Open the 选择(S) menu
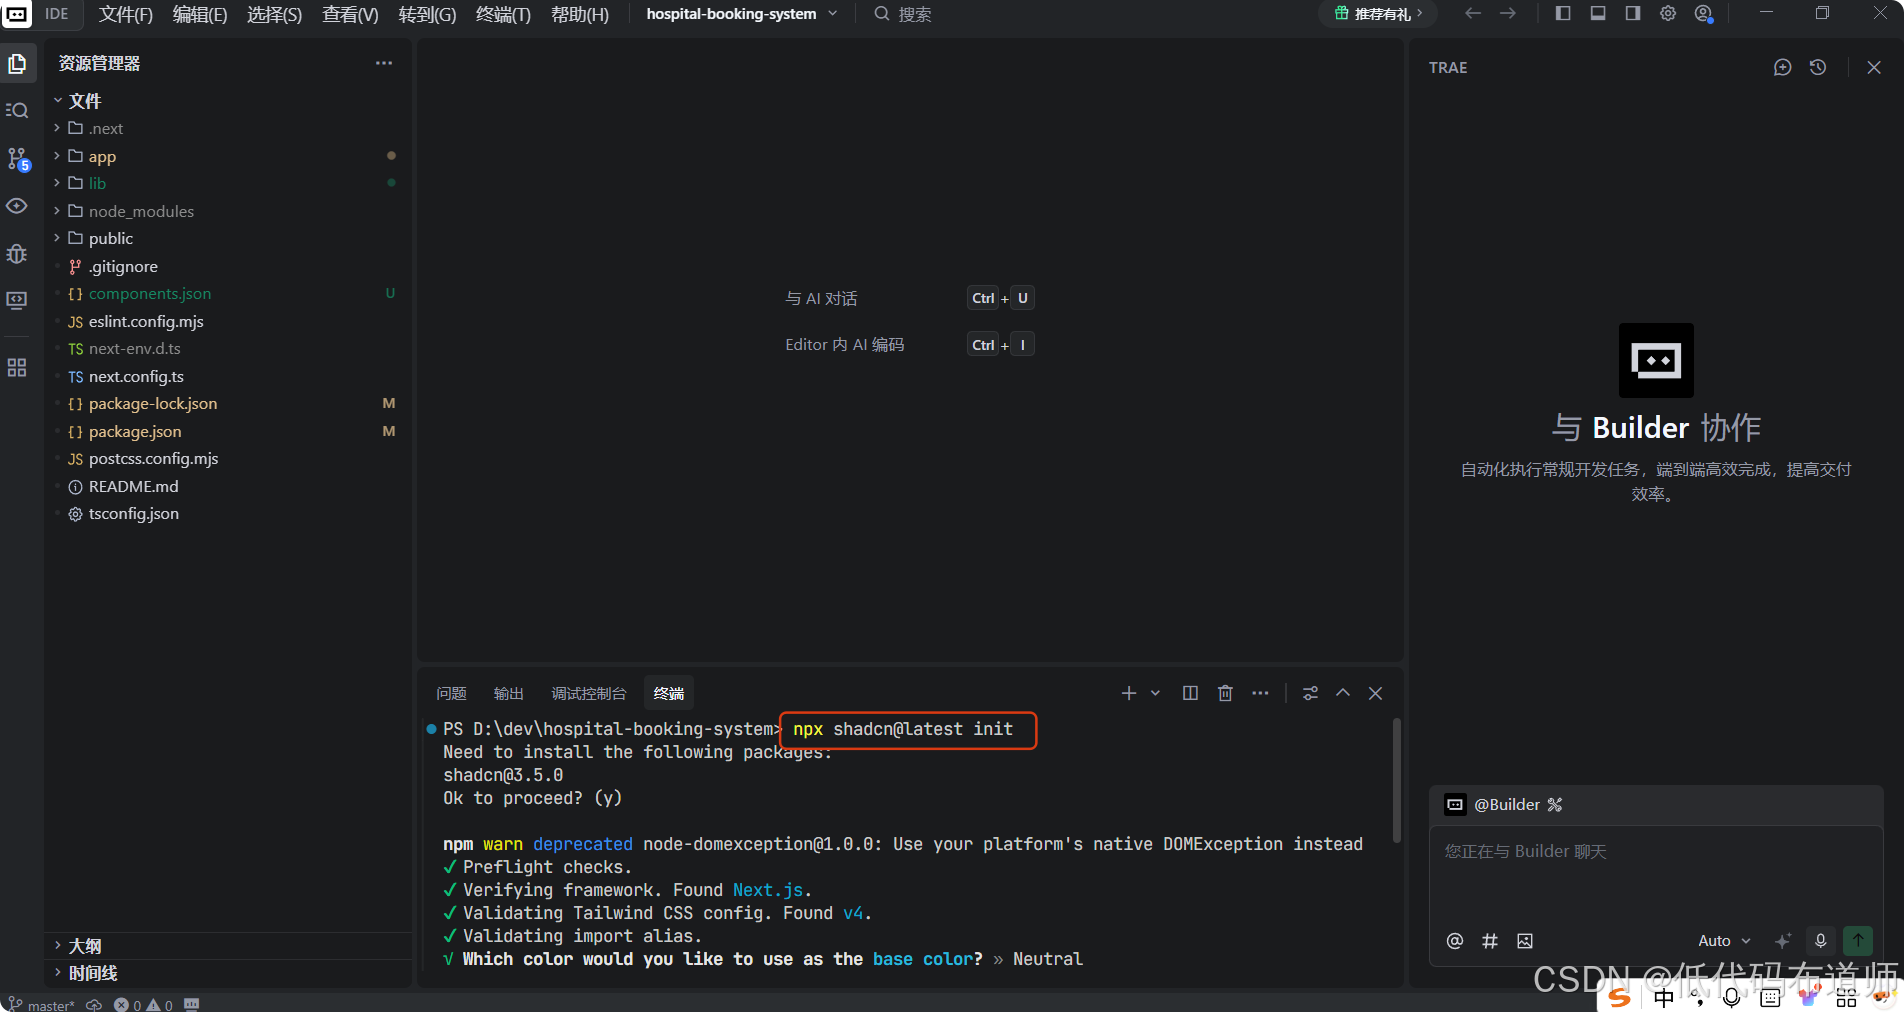The height and width of the screenshot is (1012, 1904). pos(274,14)
